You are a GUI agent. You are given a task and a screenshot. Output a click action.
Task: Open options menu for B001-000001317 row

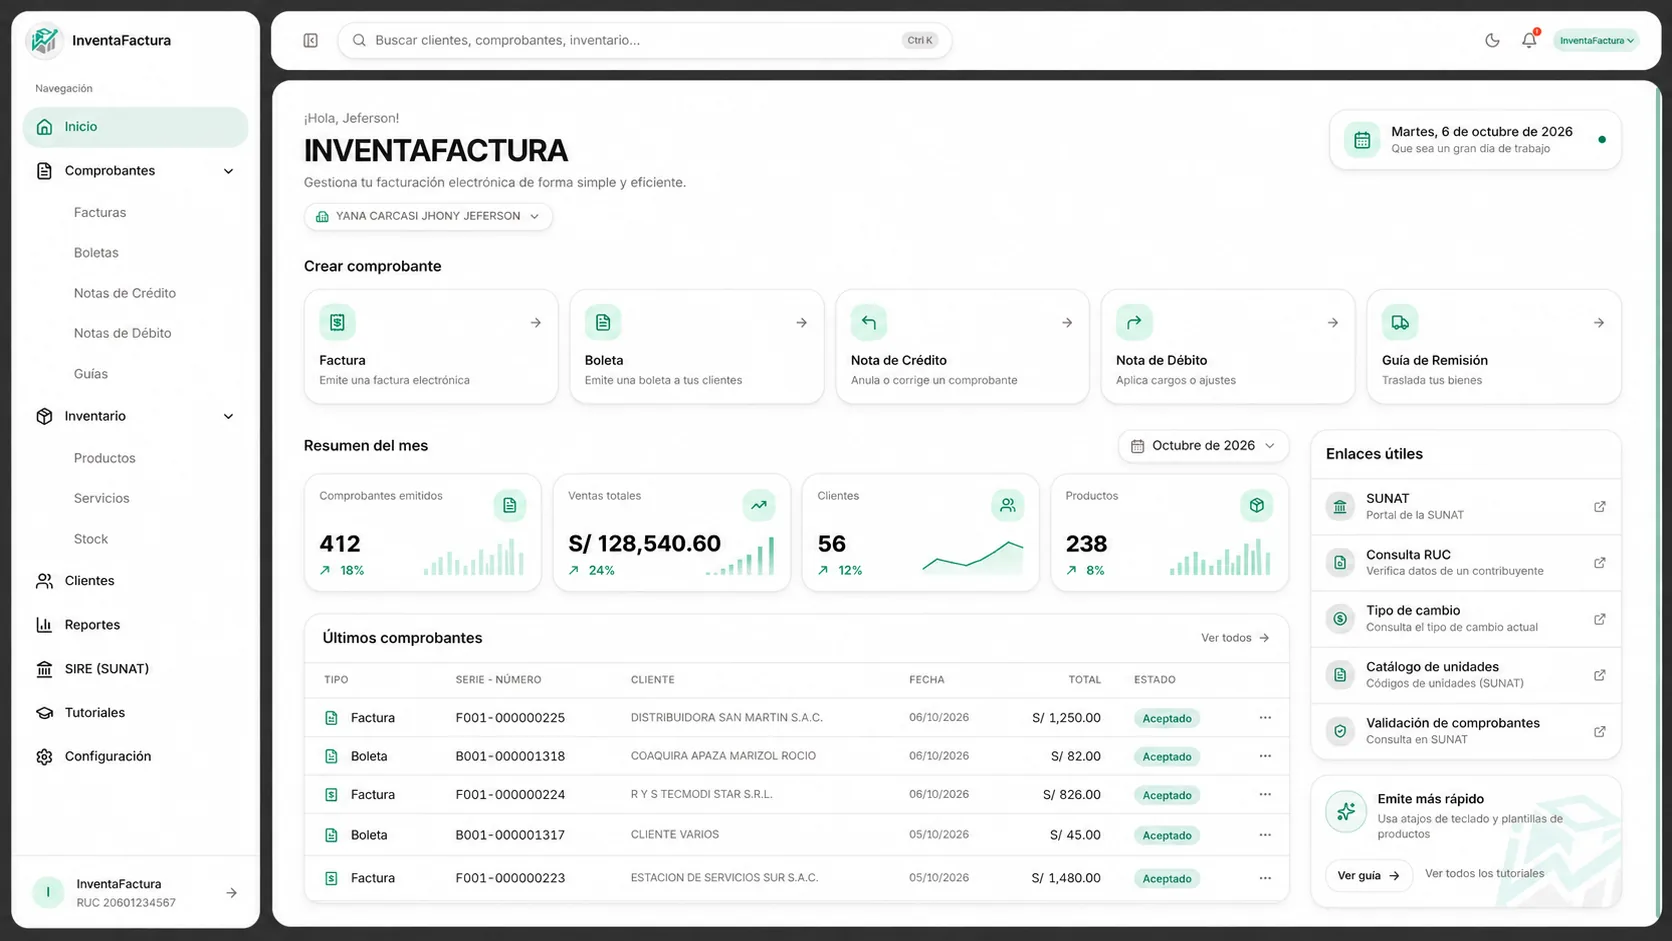coord(1265,835)
